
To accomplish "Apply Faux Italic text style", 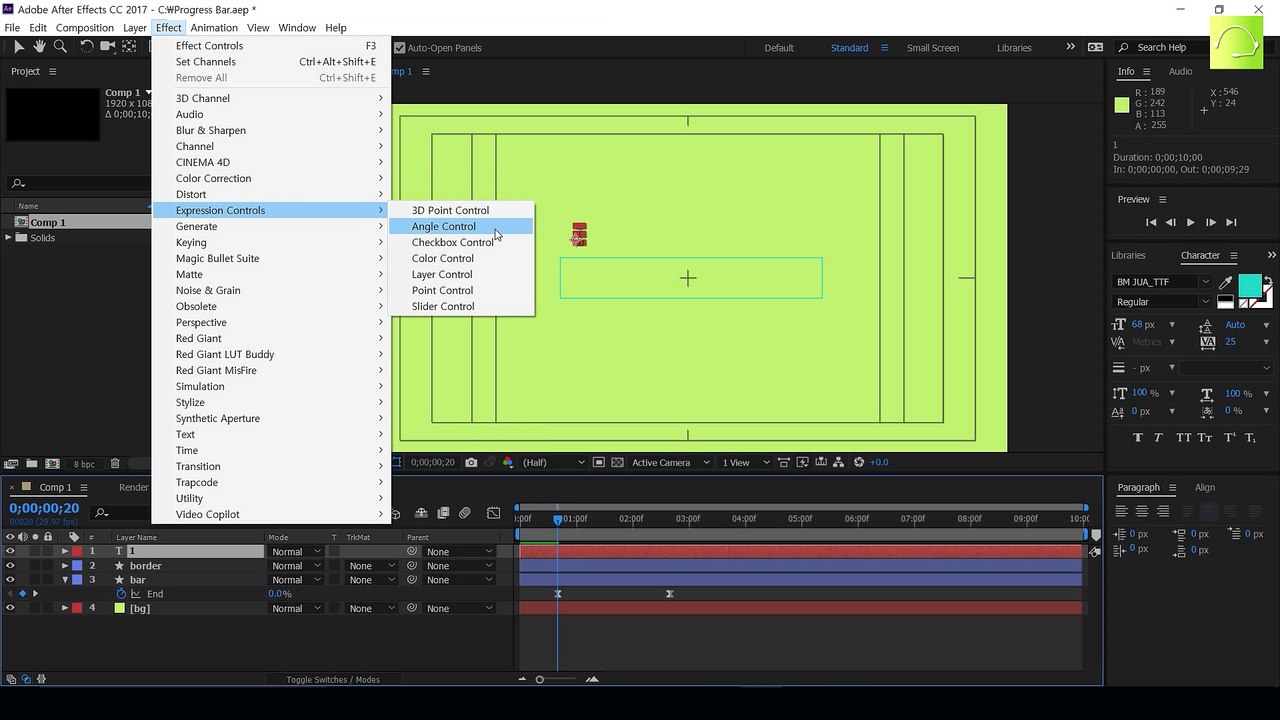I will click(1158, 438).
